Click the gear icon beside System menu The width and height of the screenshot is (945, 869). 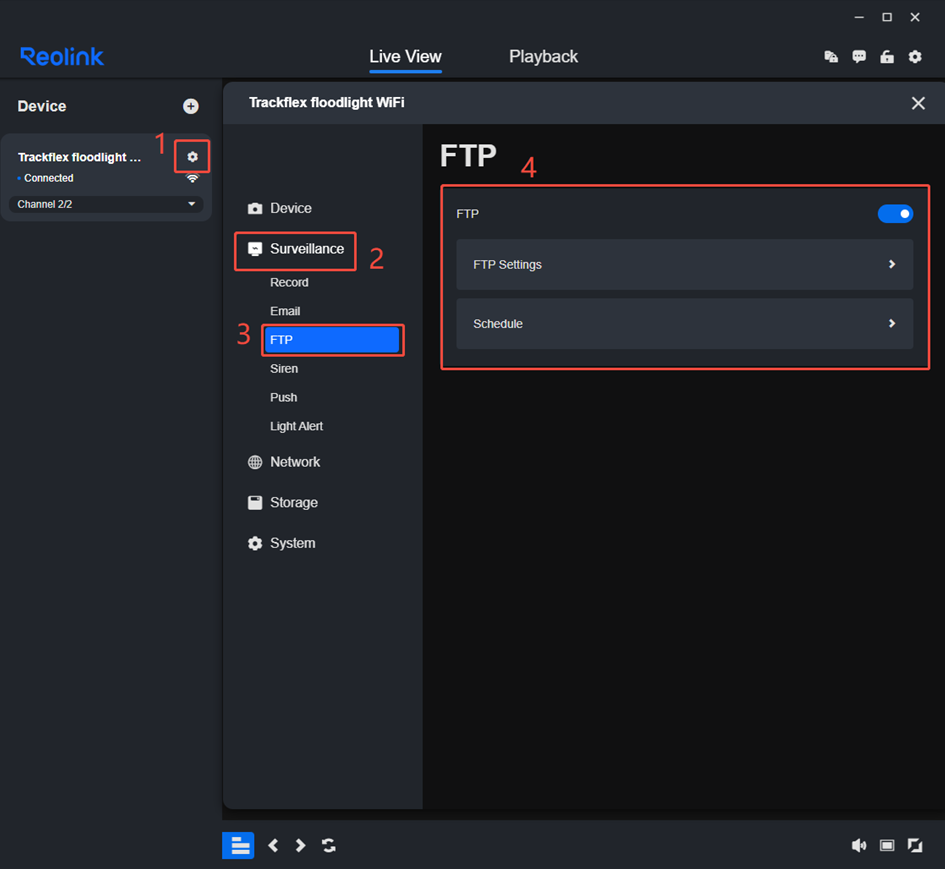[255, 543]
